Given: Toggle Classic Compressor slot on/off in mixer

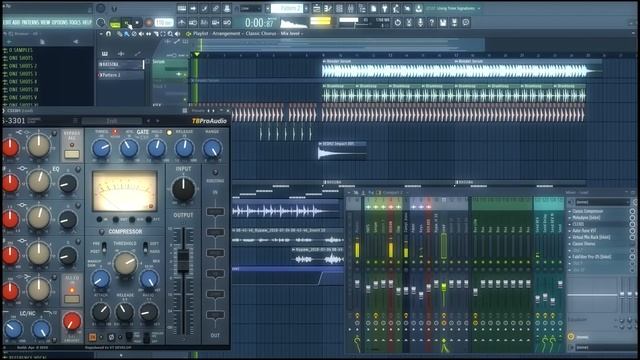Looking at the screenshot, I should [x=632, y=211].
